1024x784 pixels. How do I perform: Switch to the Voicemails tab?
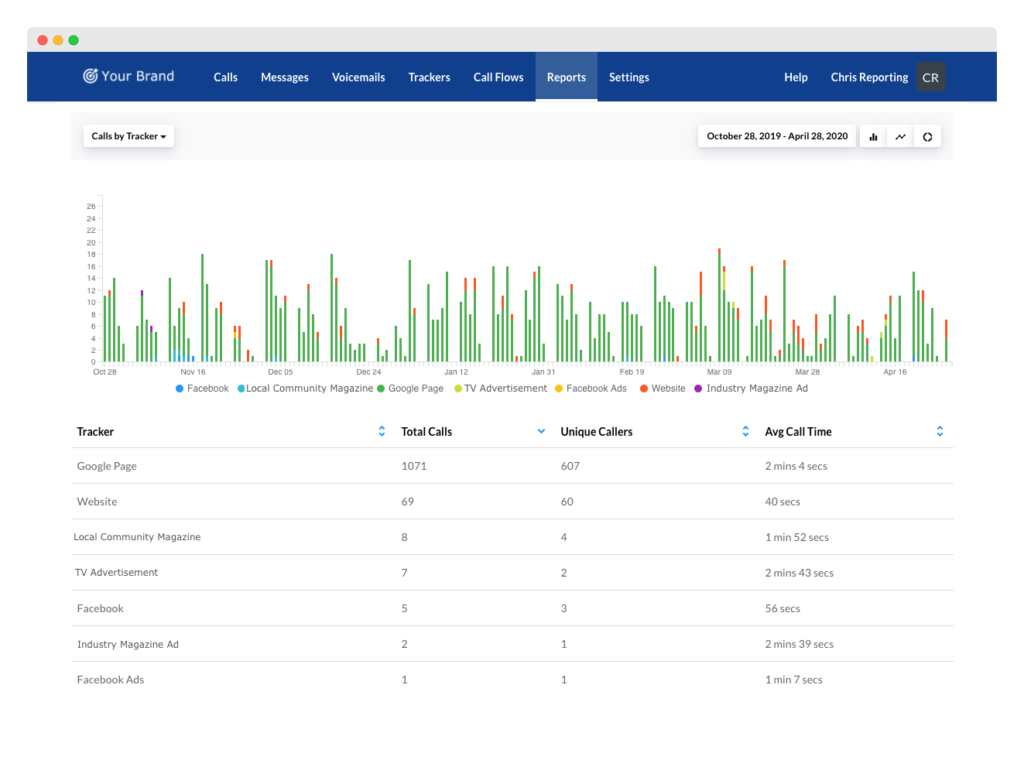click(x=358, y=76)
